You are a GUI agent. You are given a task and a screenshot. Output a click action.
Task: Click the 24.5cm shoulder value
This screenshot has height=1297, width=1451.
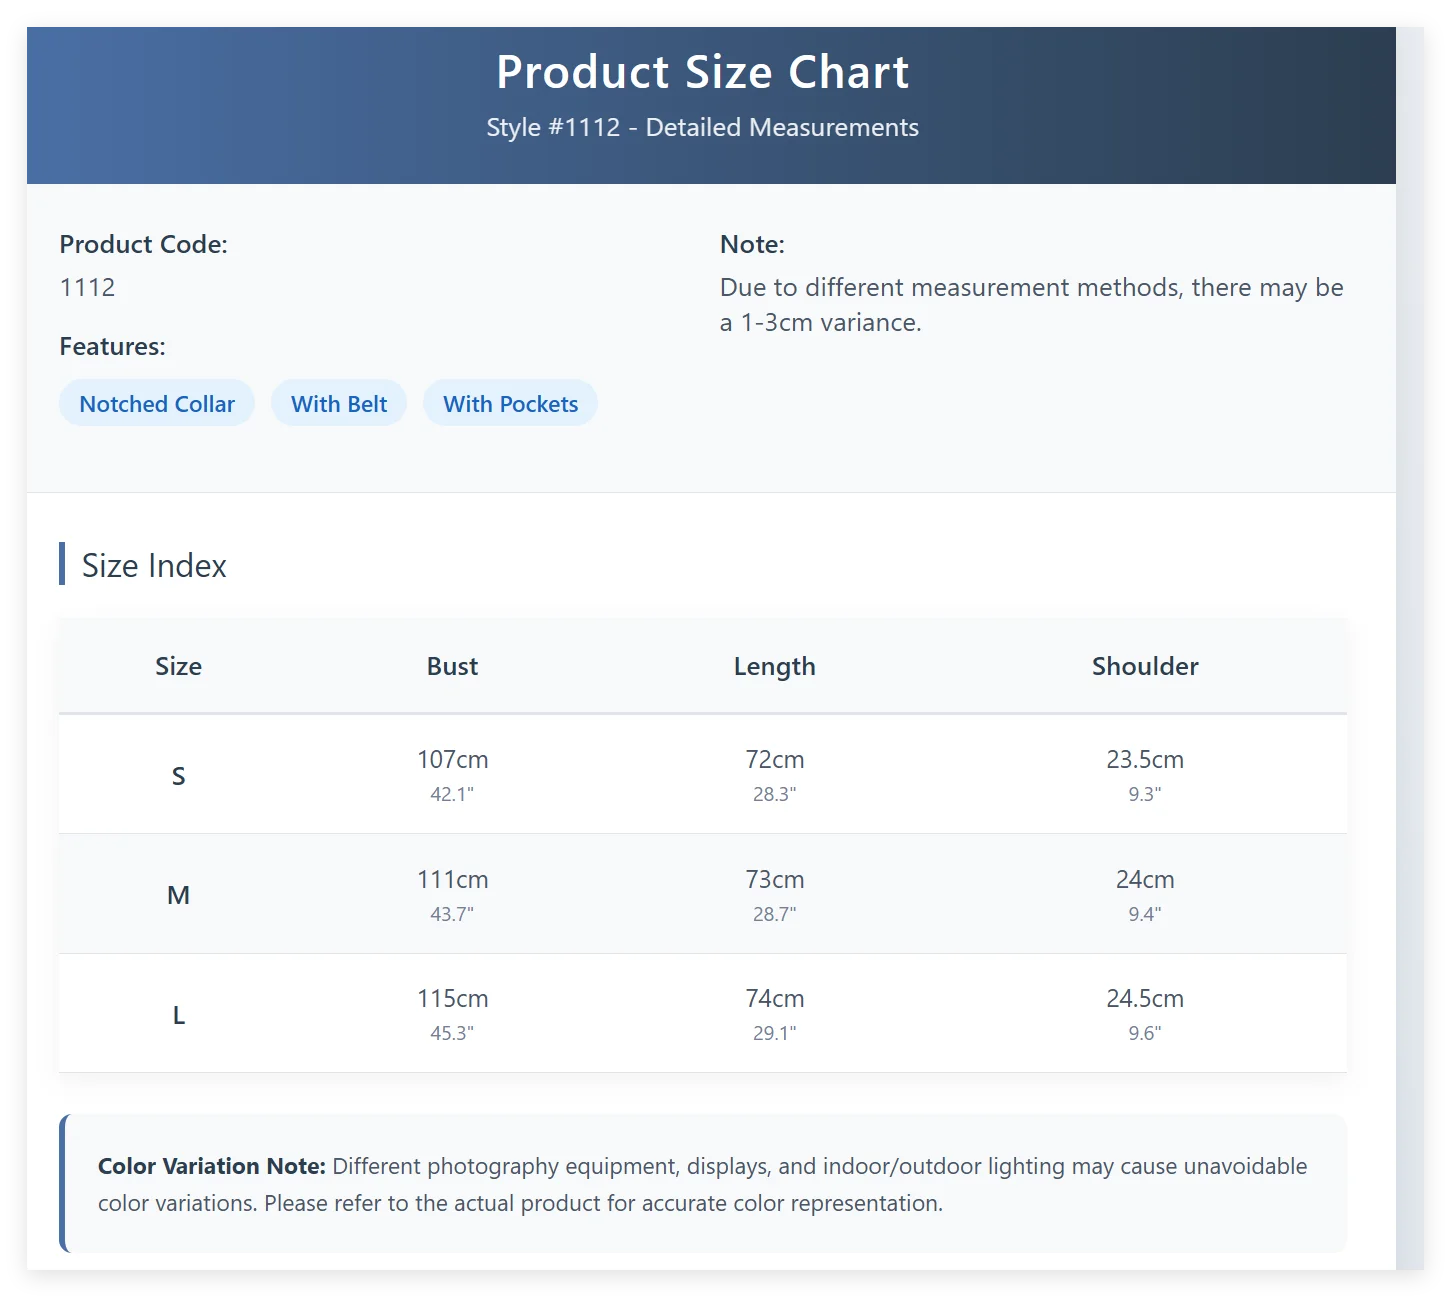click(x=1145, y=998)
